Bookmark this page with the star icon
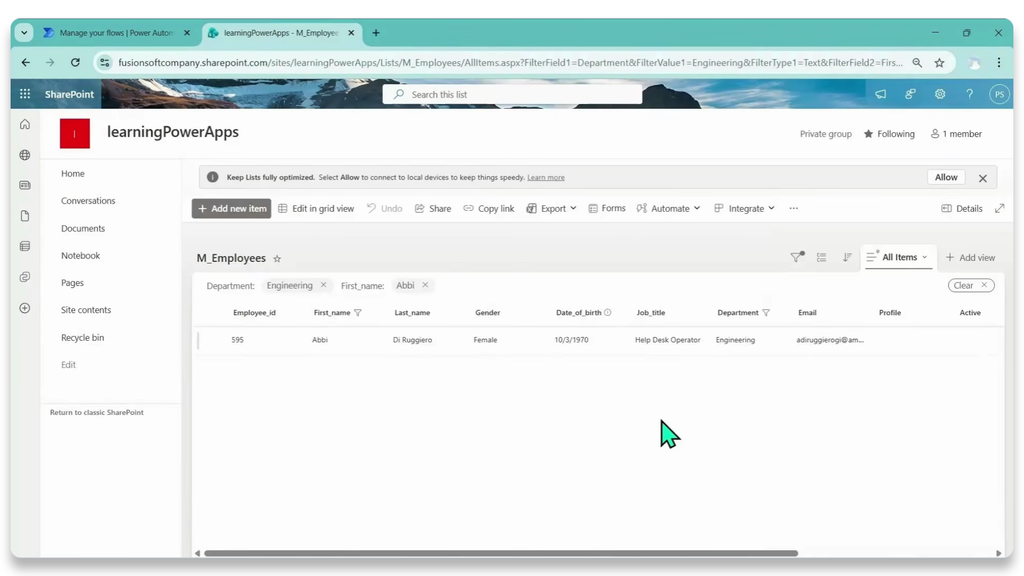The width and height of the screenshot is (1024, 576). 939,63
